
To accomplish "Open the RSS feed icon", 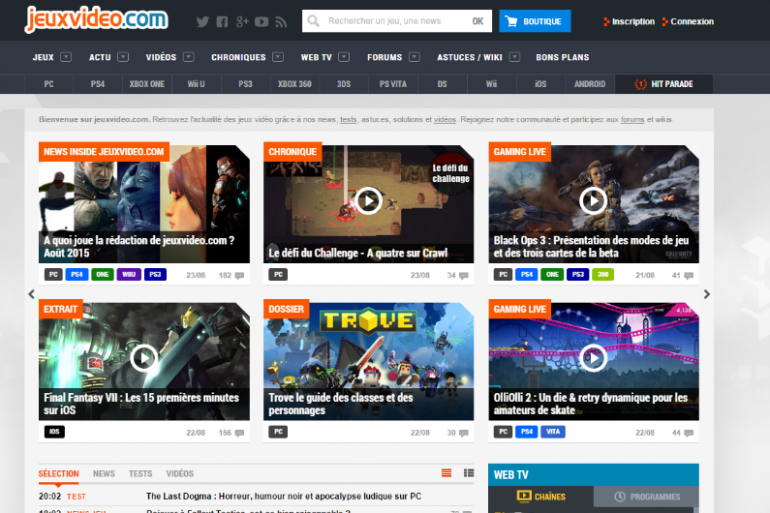I will pos(281,22).
